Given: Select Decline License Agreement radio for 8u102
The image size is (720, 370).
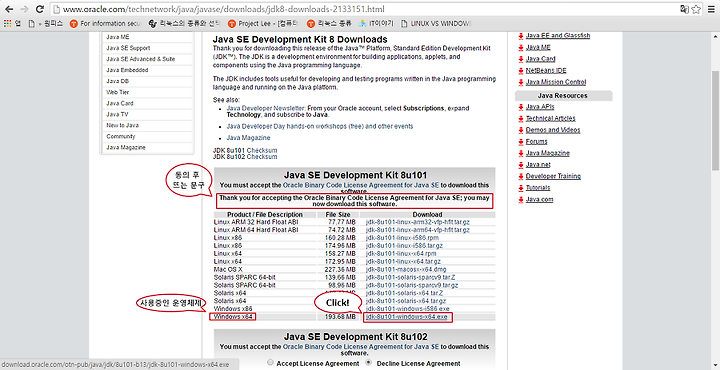Looking at the screenshot, I should pos(368,363).
